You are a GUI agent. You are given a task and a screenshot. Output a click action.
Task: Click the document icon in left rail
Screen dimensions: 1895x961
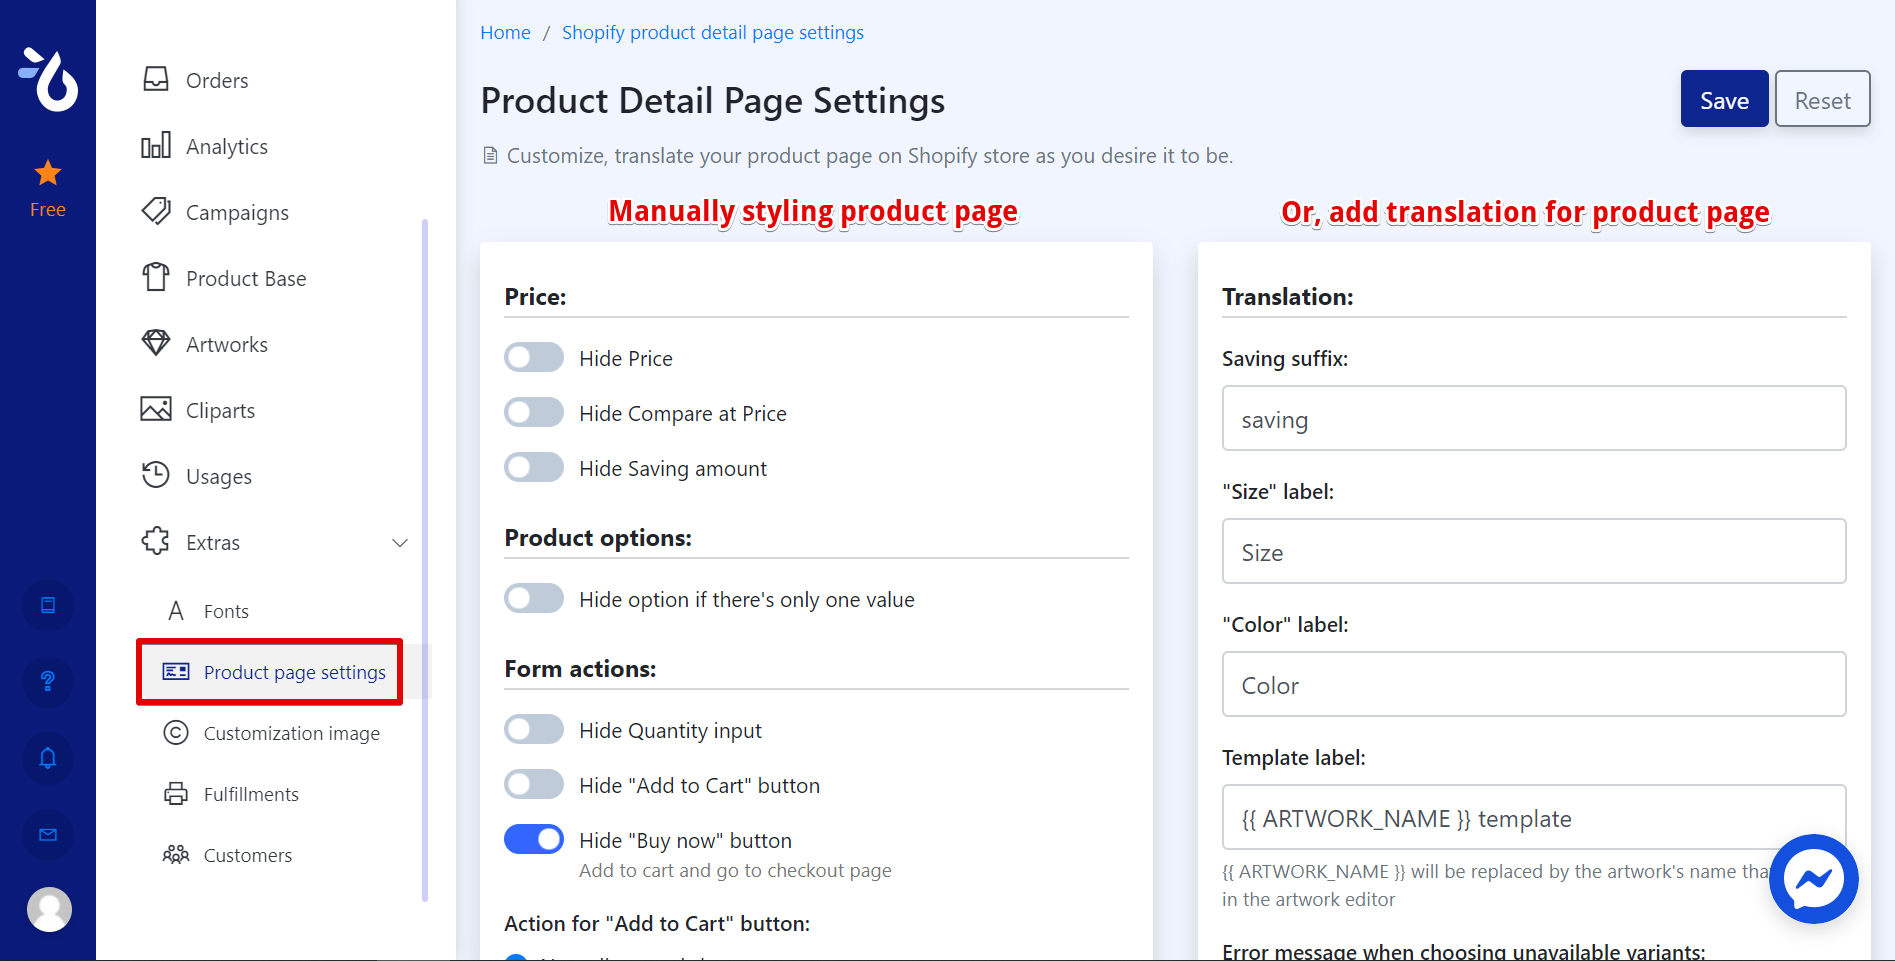point(48,605)
